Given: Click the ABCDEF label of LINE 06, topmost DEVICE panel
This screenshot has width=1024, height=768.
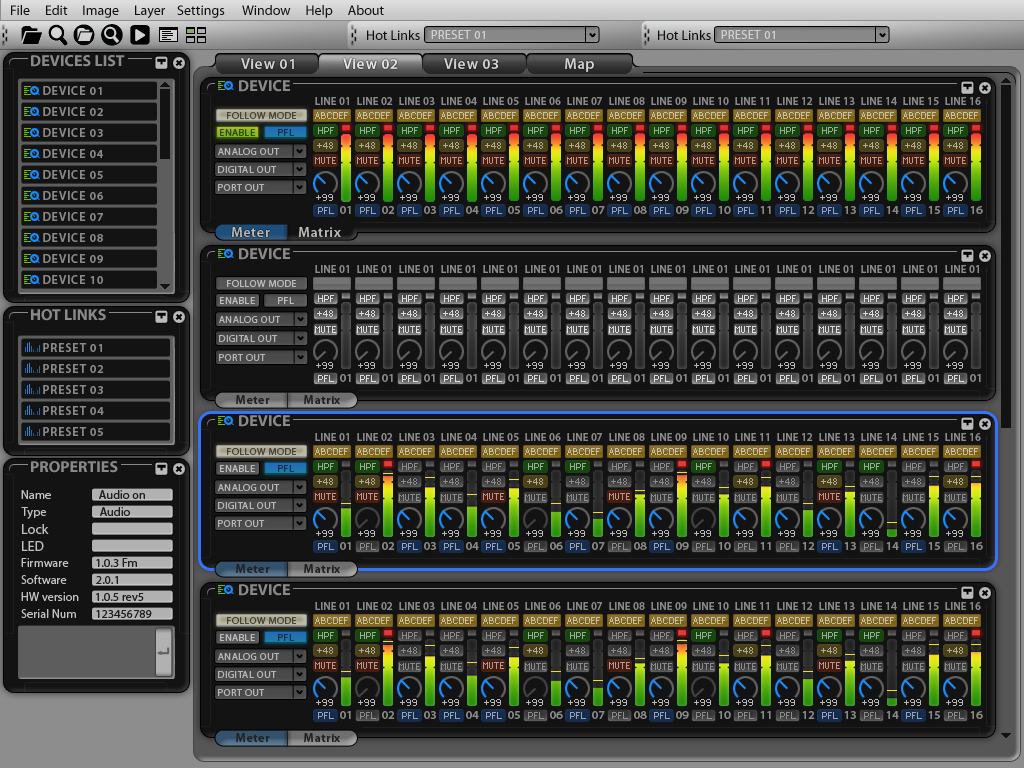Looking at the screenshot, I should (541, 116).
